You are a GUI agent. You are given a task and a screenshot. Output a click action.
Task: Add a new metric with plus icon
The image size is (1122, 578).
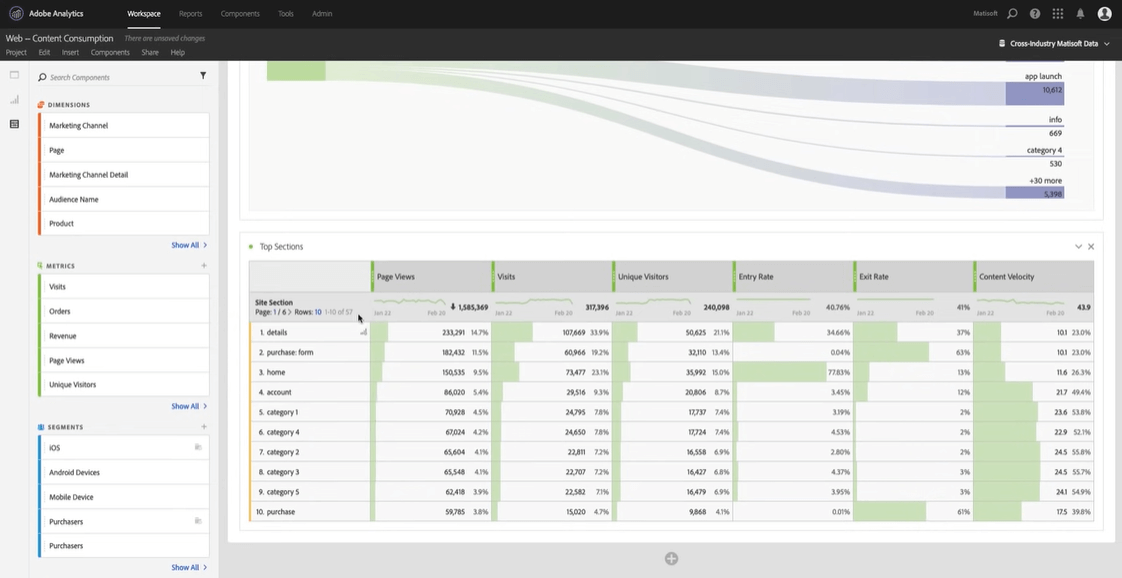204,265
